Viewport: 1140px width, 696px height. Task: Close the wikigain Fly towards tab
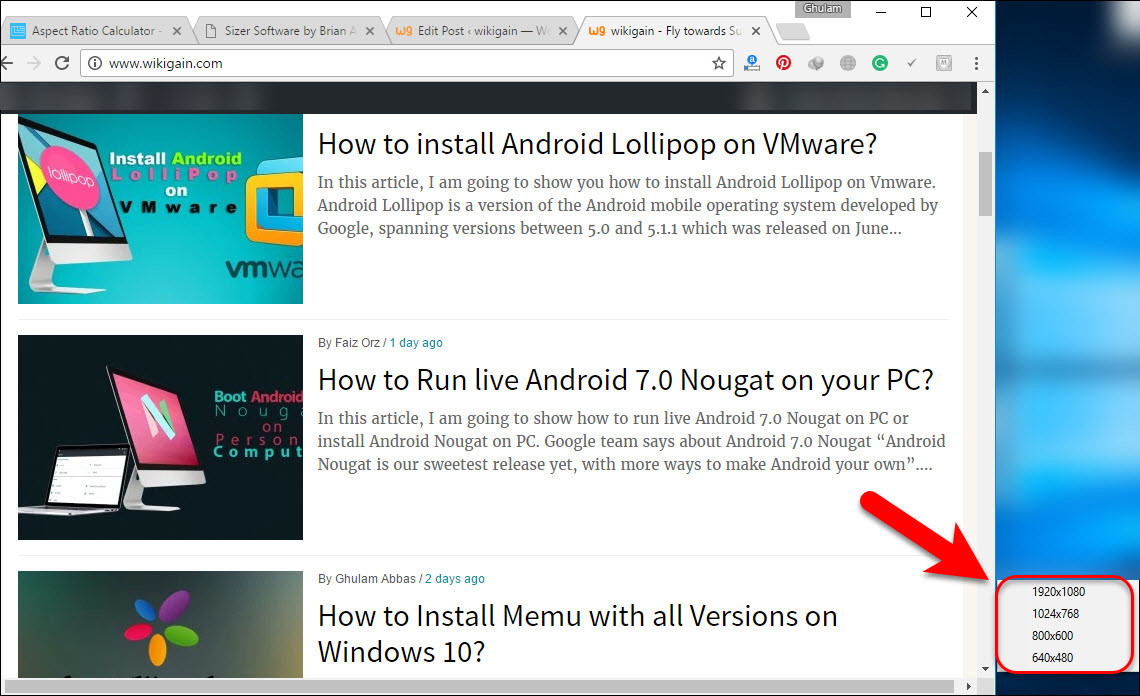tap(756, 31)
